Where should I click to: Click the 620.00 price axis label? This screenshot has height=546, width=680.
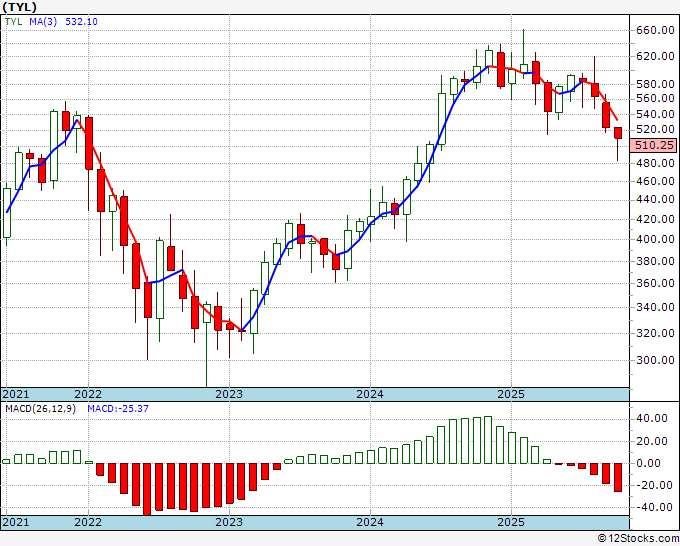(655, 56)
